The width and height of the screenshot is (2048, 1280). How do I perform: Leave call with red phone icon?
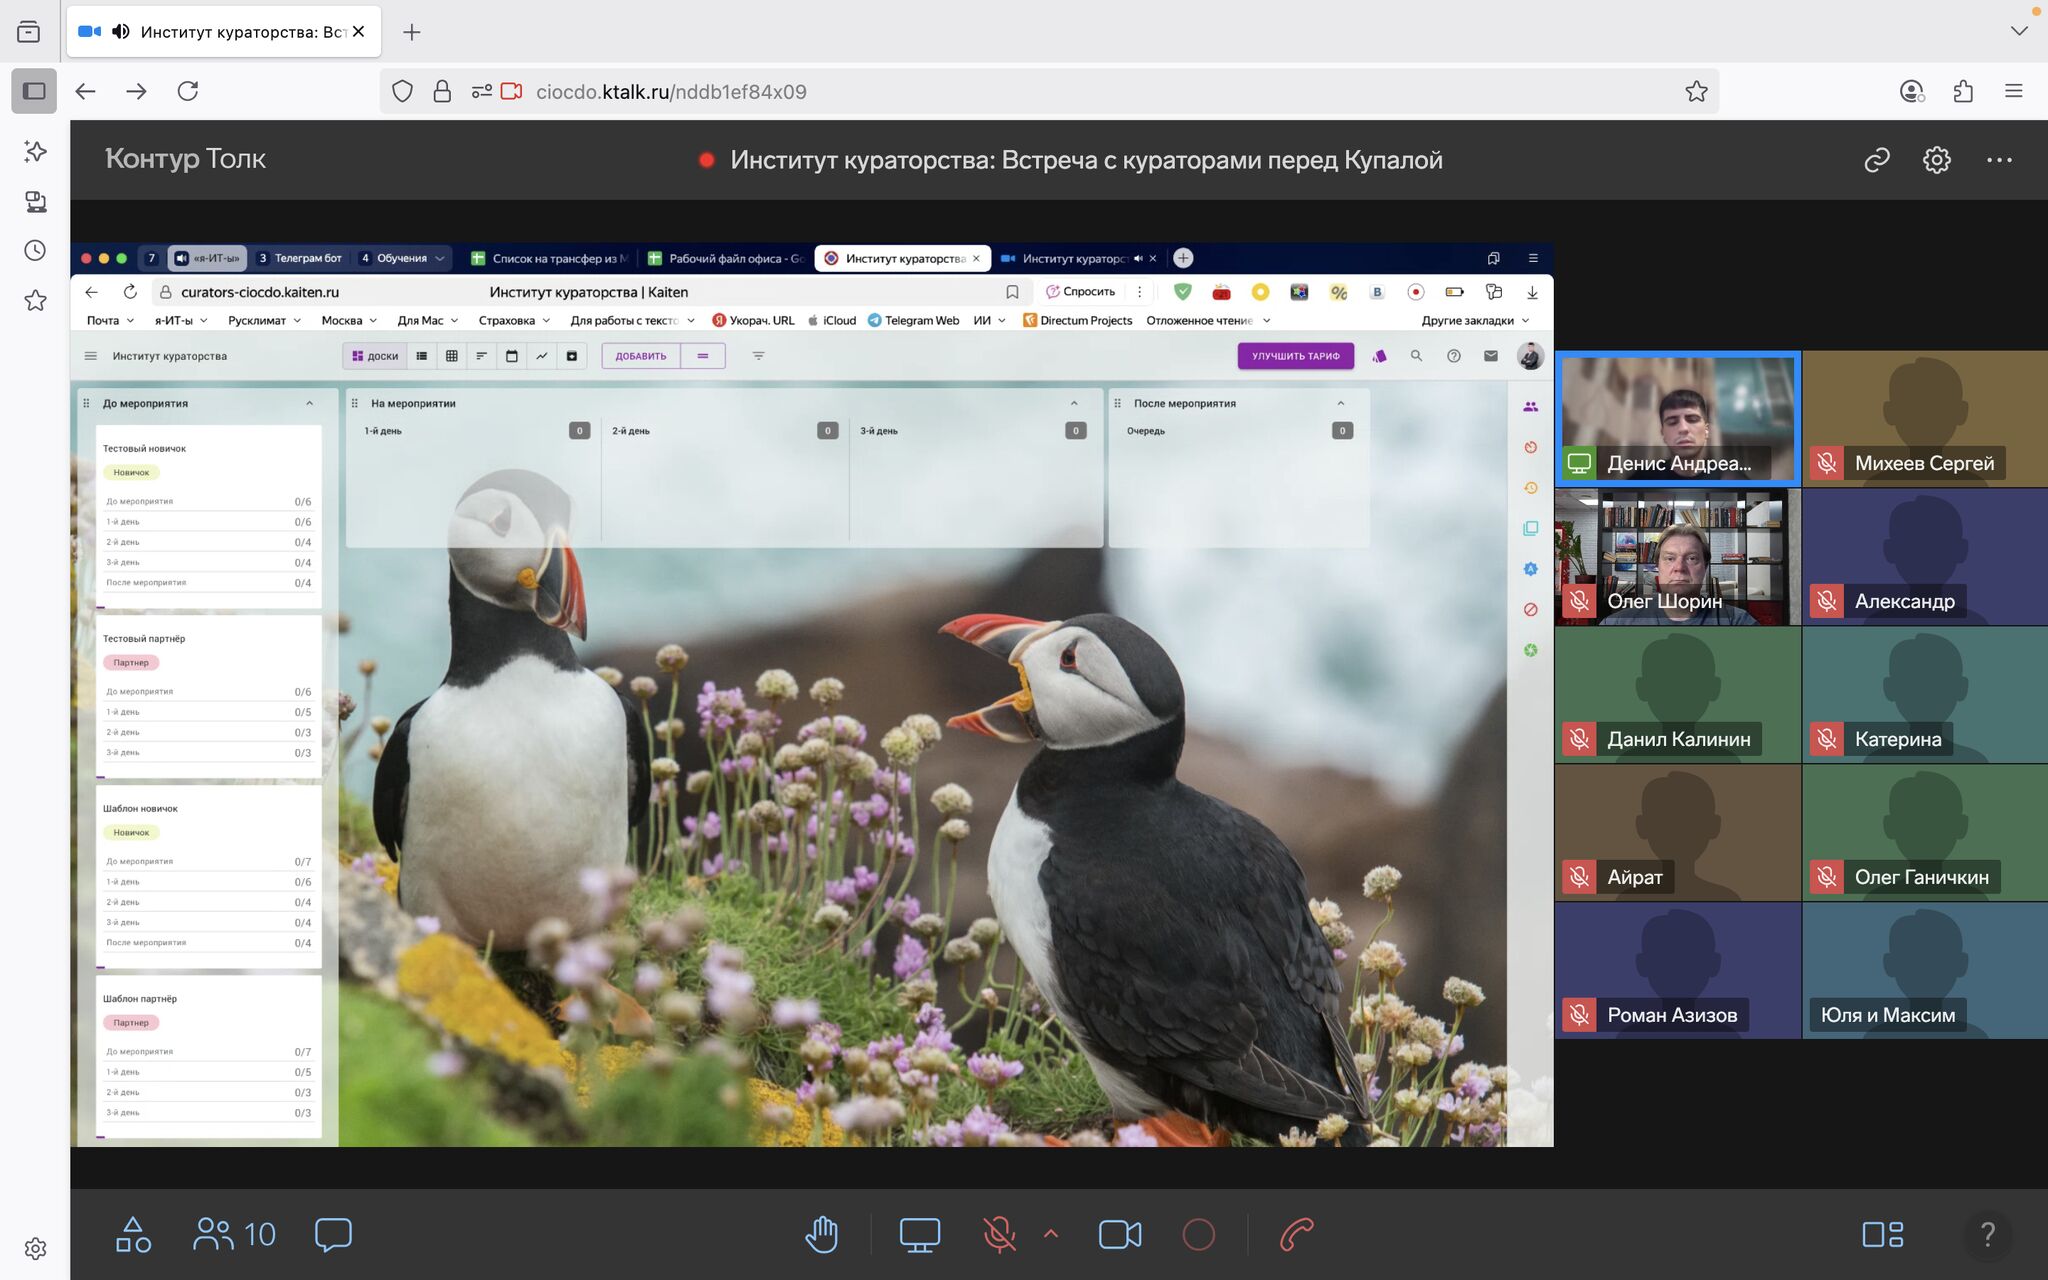tap(1296, 1234)
